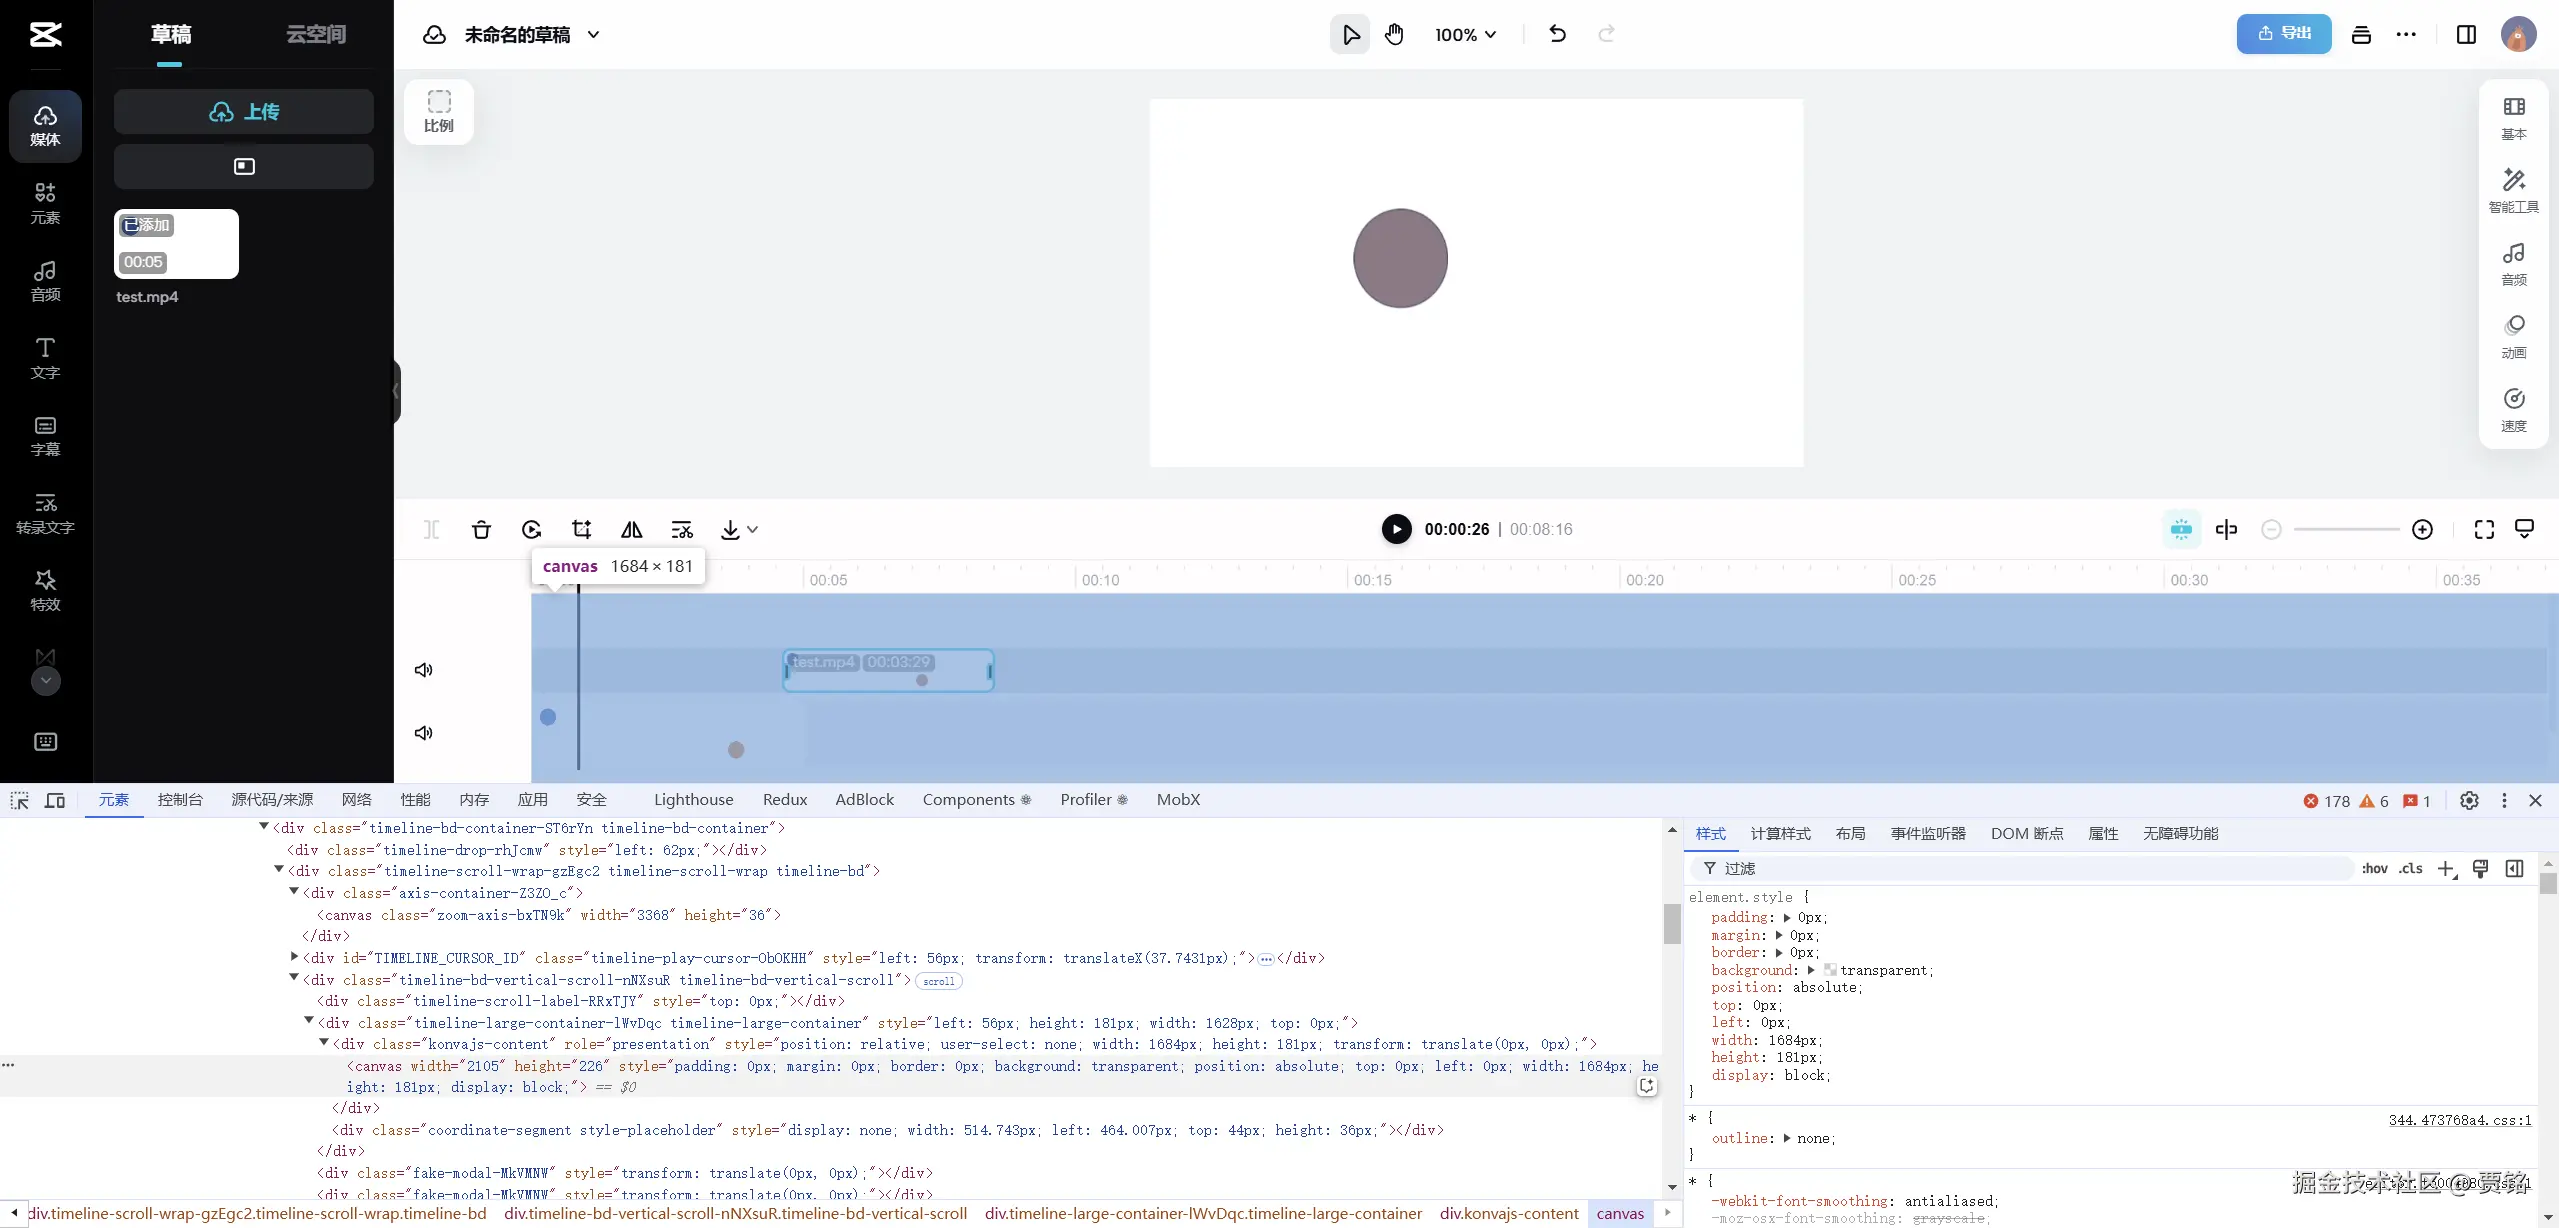Expand the draft name 未命名的草稿 dropdown
Screen dimensions: 2559x1228
[593, 34]
